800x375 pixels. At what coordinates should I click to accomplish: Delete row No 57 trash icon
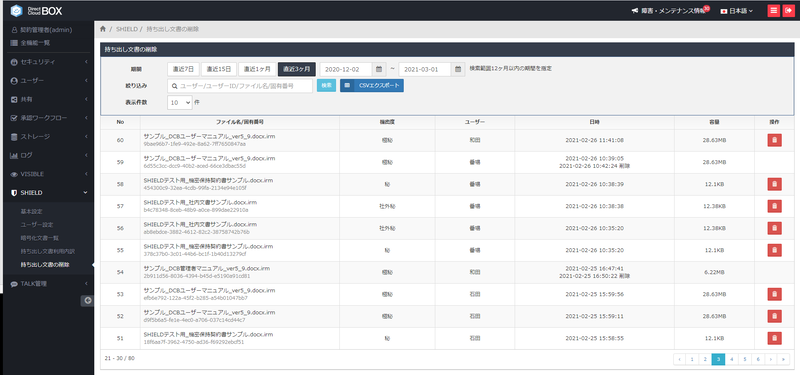(x=774, y=206)
